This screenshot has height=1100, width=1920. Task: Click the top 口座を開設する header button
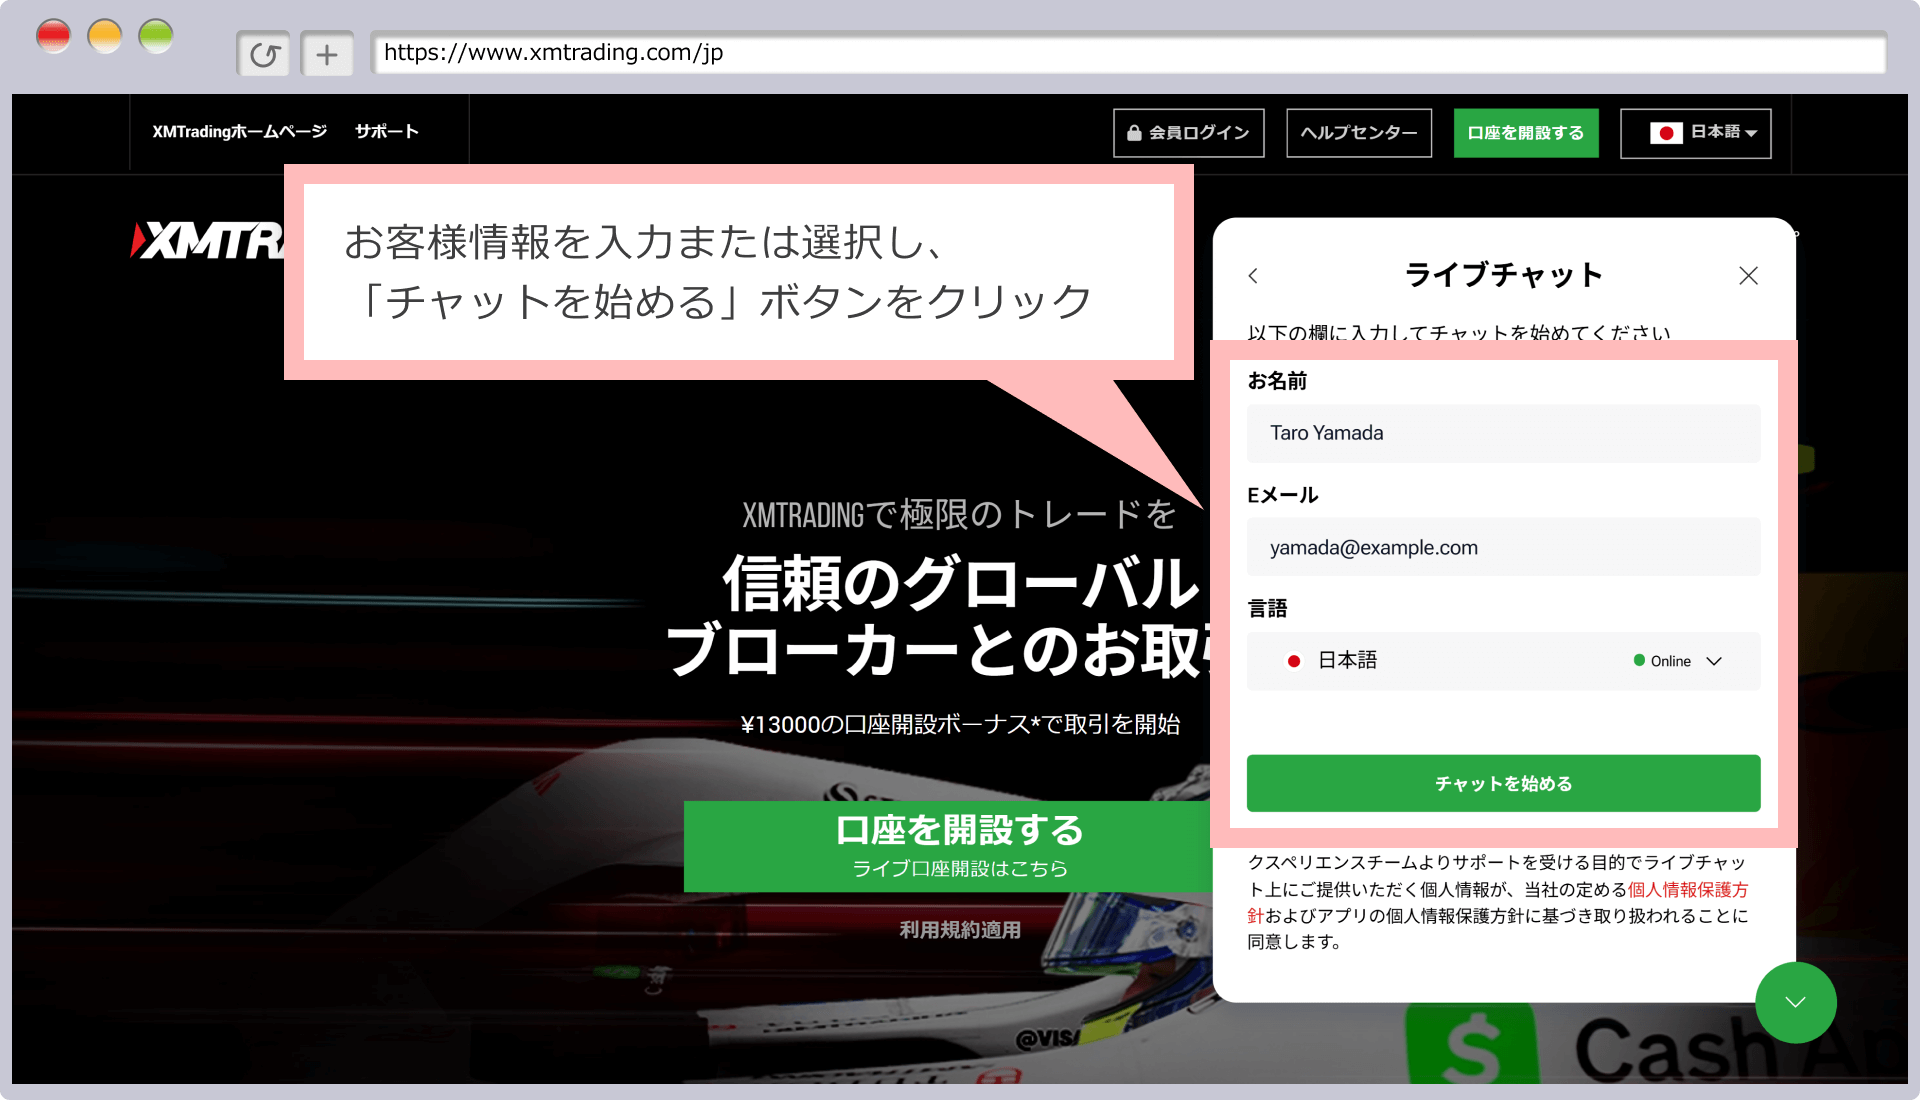pyautogui.click(x=1526, y=133)
